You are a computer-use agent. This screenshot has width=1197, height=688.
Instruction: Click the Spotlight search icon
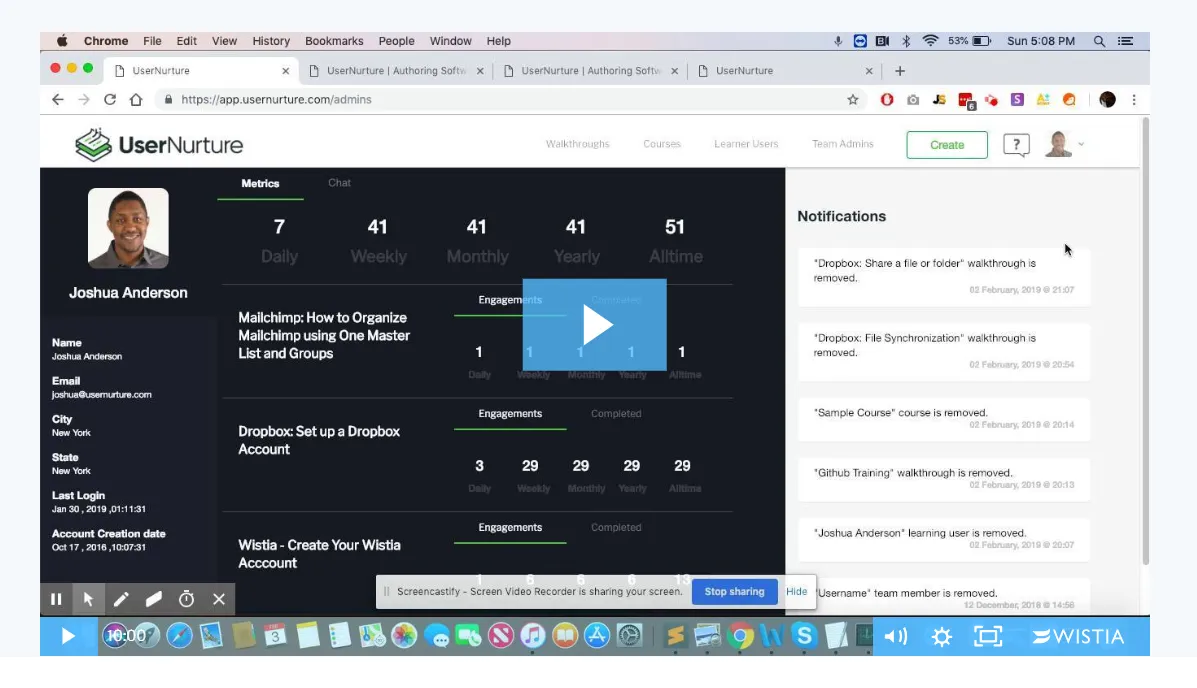pos(1099,41)
